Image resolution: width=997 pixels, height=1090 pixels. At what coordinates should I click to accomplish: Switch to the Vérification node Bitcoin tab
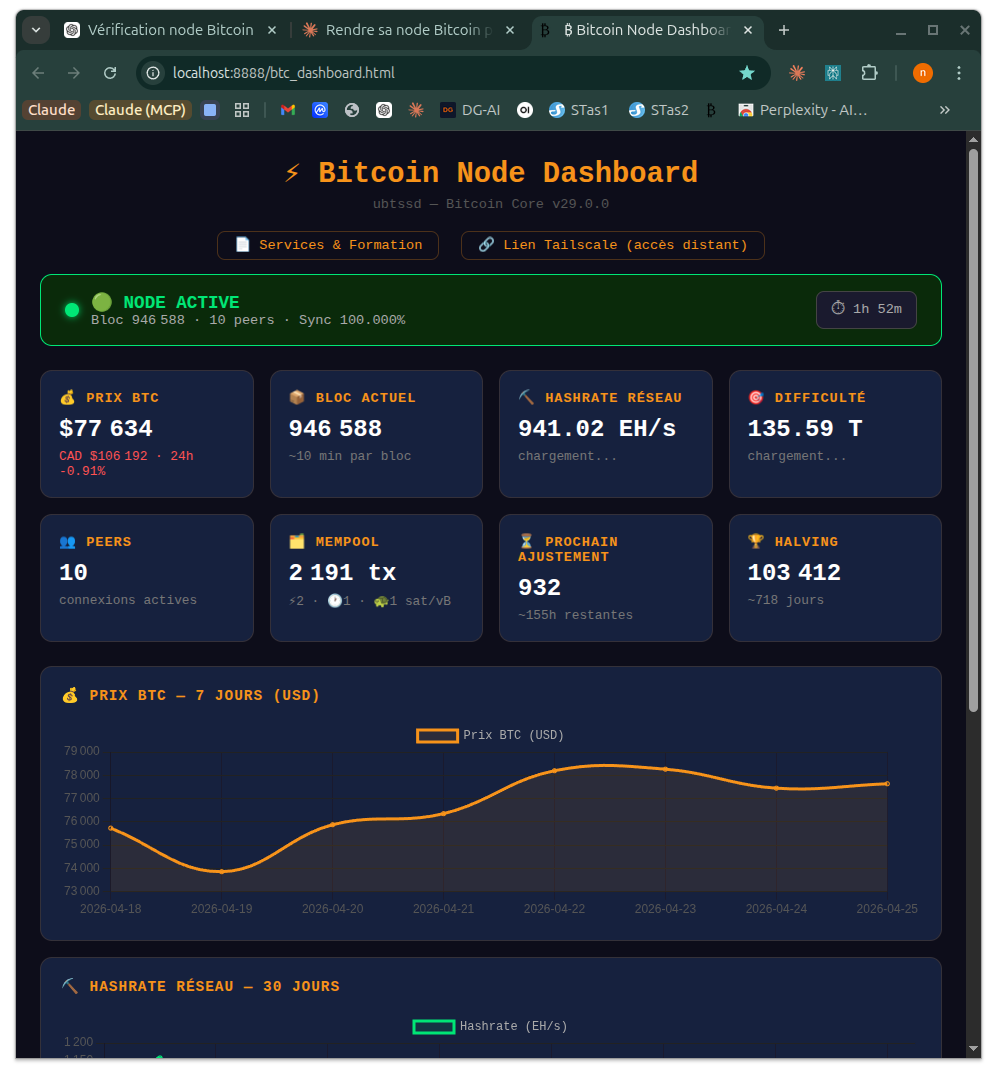[160, 30]
